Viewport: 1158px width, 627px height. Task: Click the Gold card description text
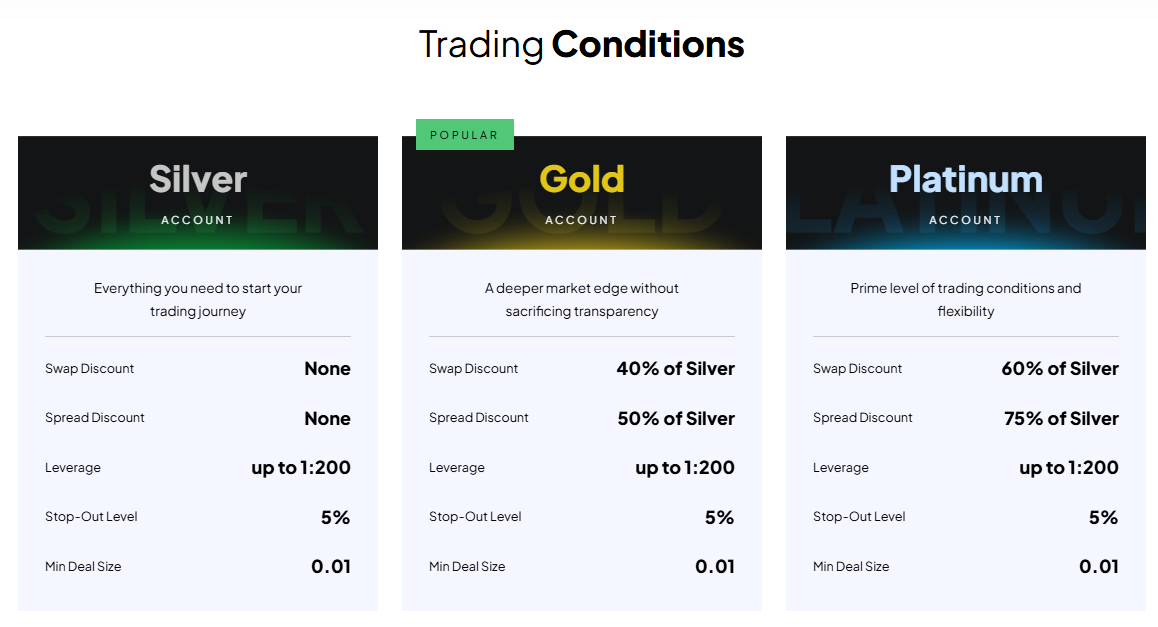[581, 299]
